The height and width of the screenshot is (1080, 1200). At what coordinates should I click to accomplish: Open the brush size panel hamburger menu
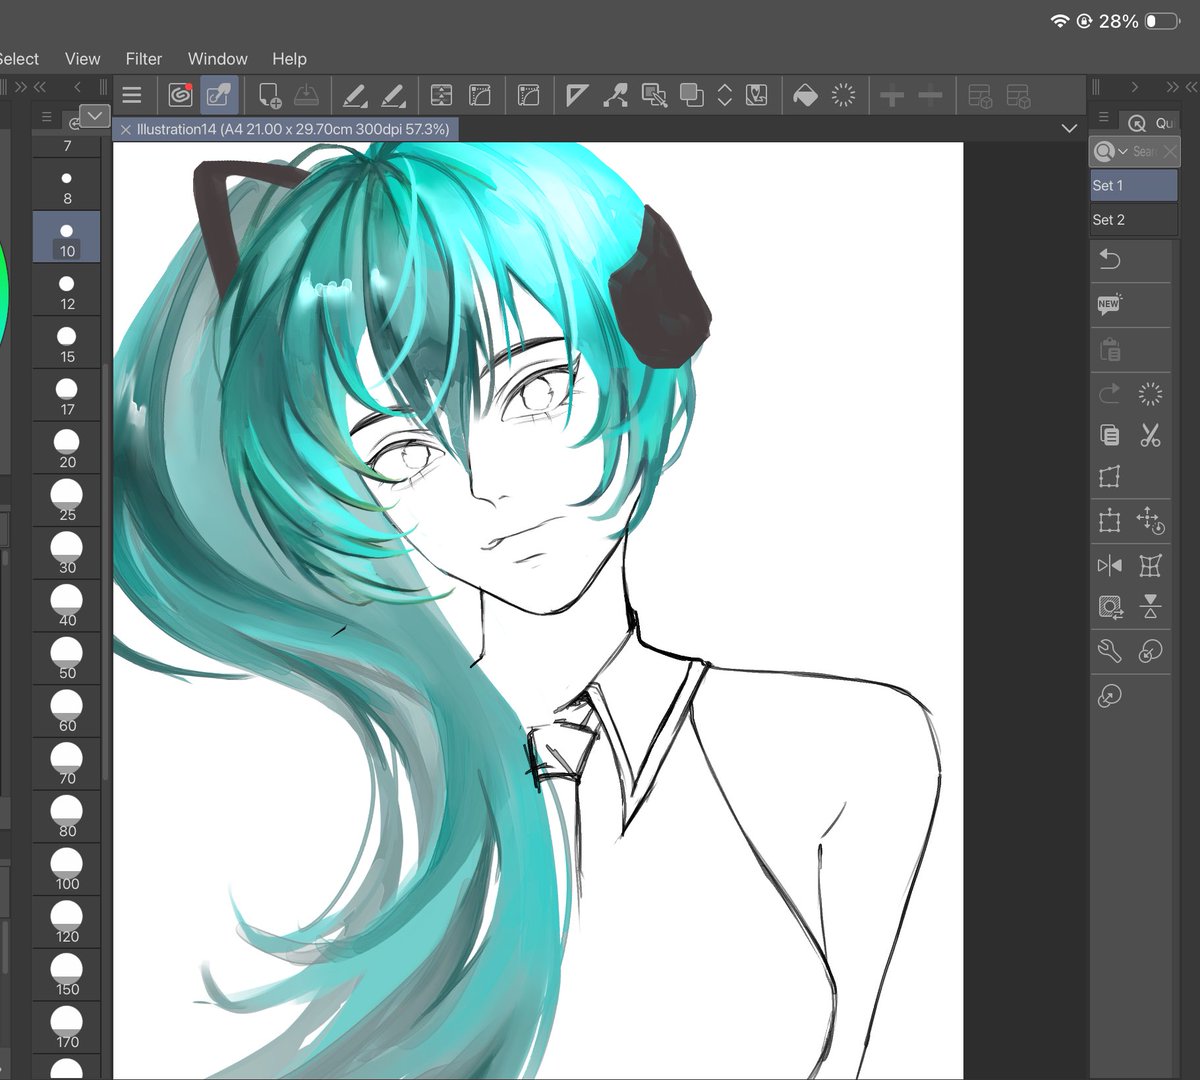click(46, 118)
